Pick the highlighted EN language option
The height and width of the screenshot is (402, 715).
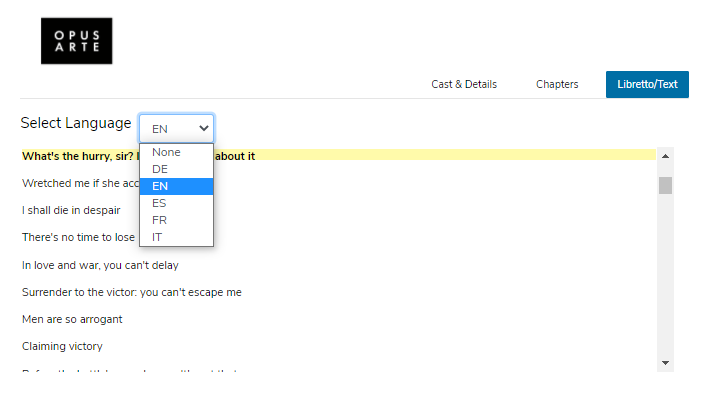(160, 186)
